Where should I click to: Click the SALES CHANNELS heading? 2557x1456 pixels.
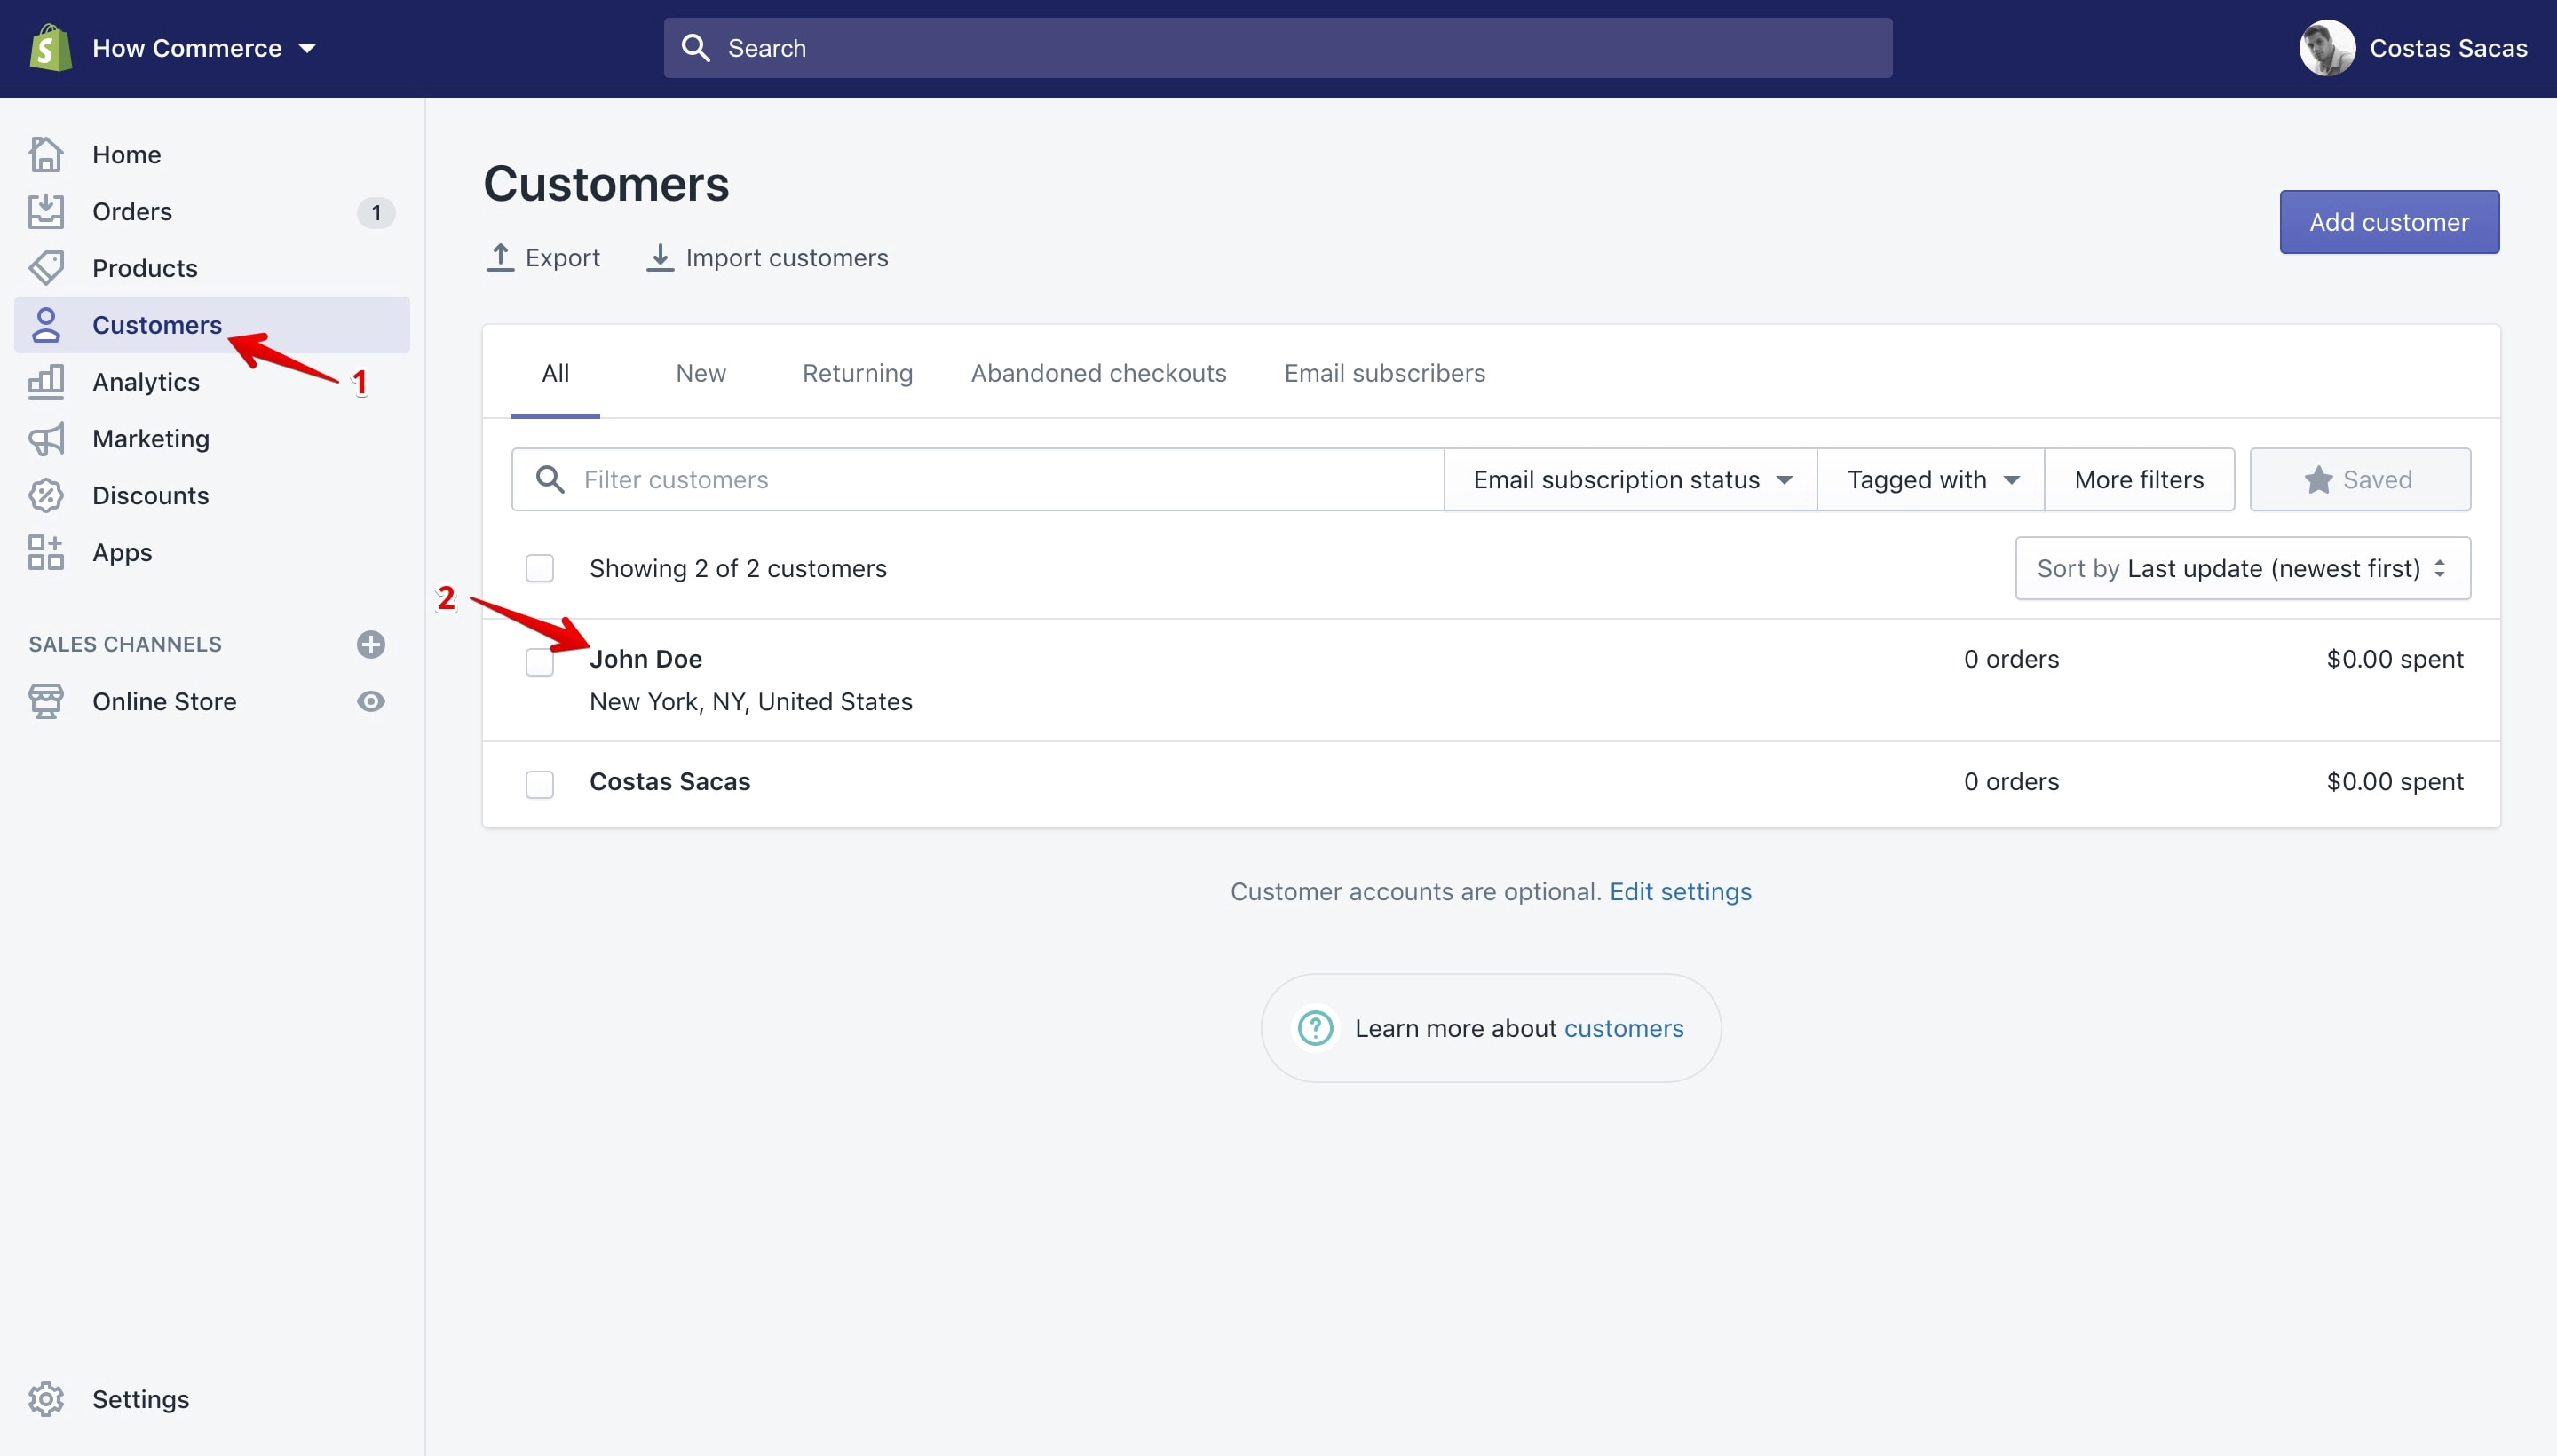point(125,644)
